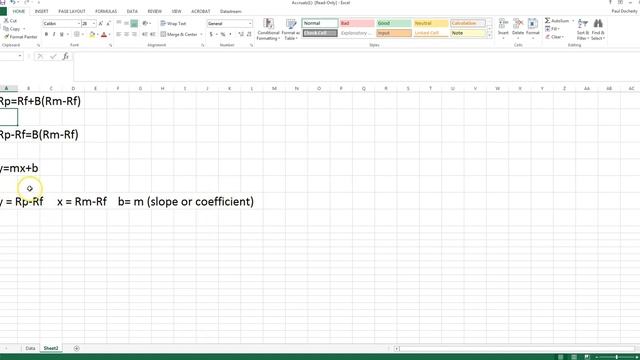Apply the red Font Color
This screenshot has width=640, height=360.
(104, 35)
